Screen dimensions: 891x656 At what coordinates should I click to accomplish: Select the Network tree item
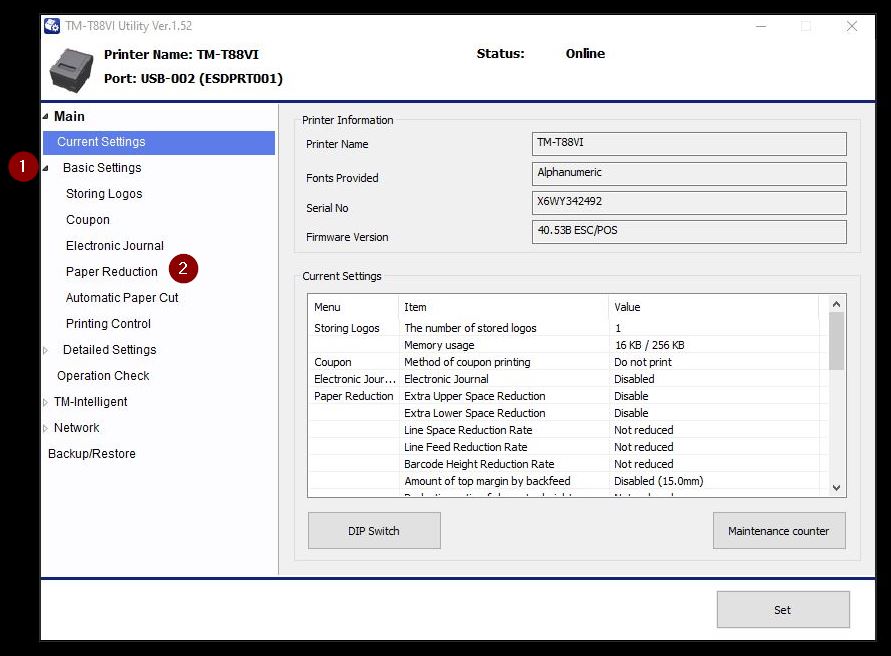pos(77,427)
